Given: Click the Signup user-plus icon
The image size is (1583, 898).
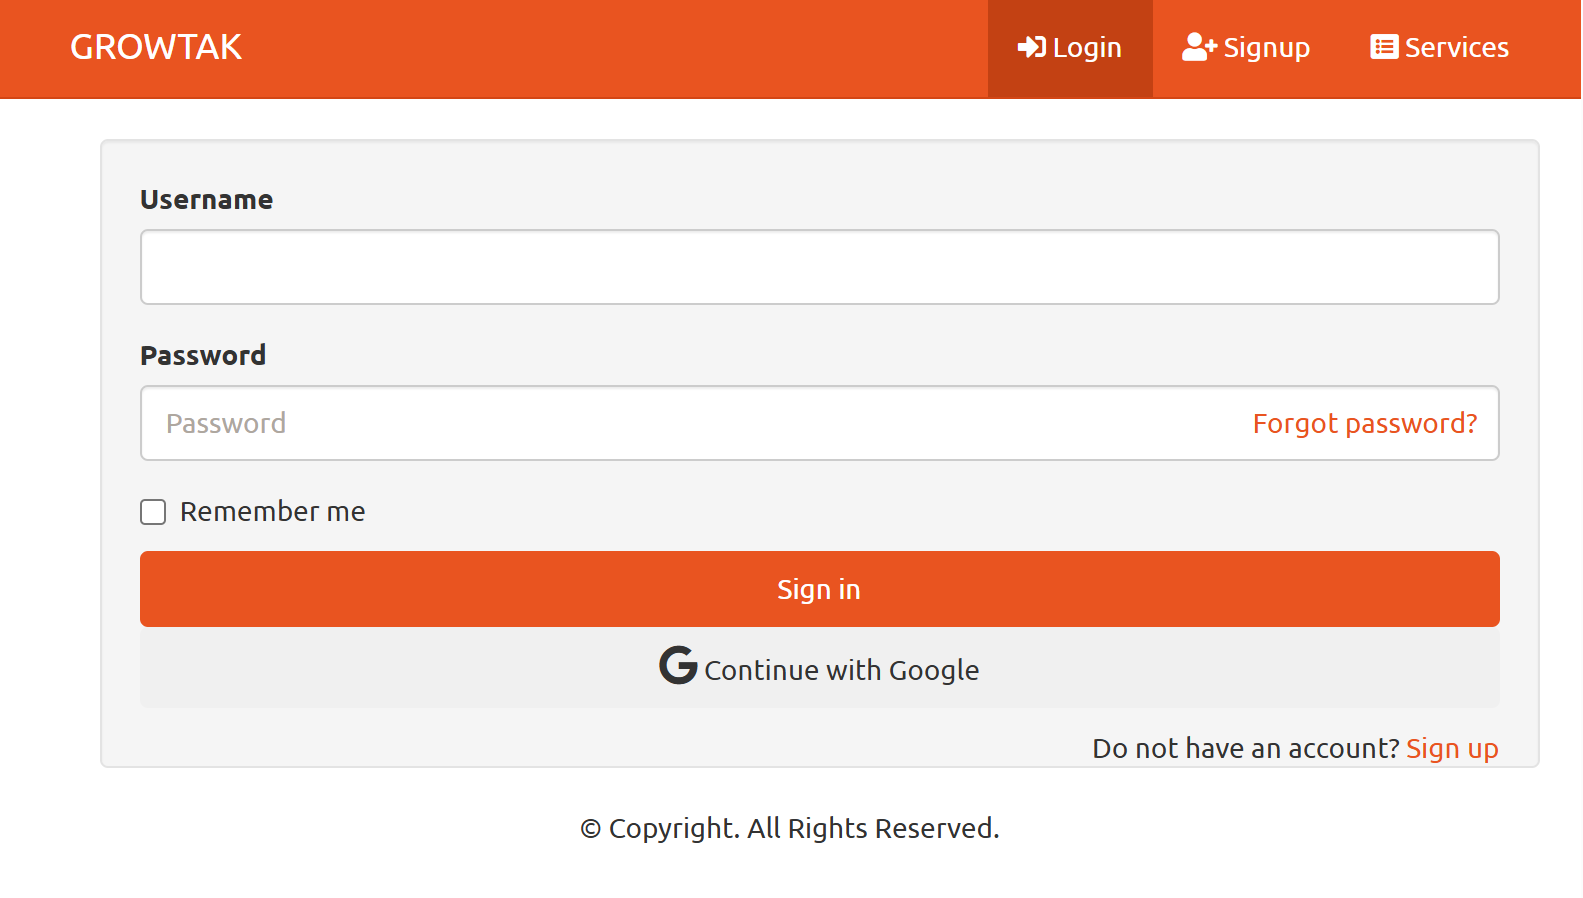Looking at the screenshot, I should 1199,47.
